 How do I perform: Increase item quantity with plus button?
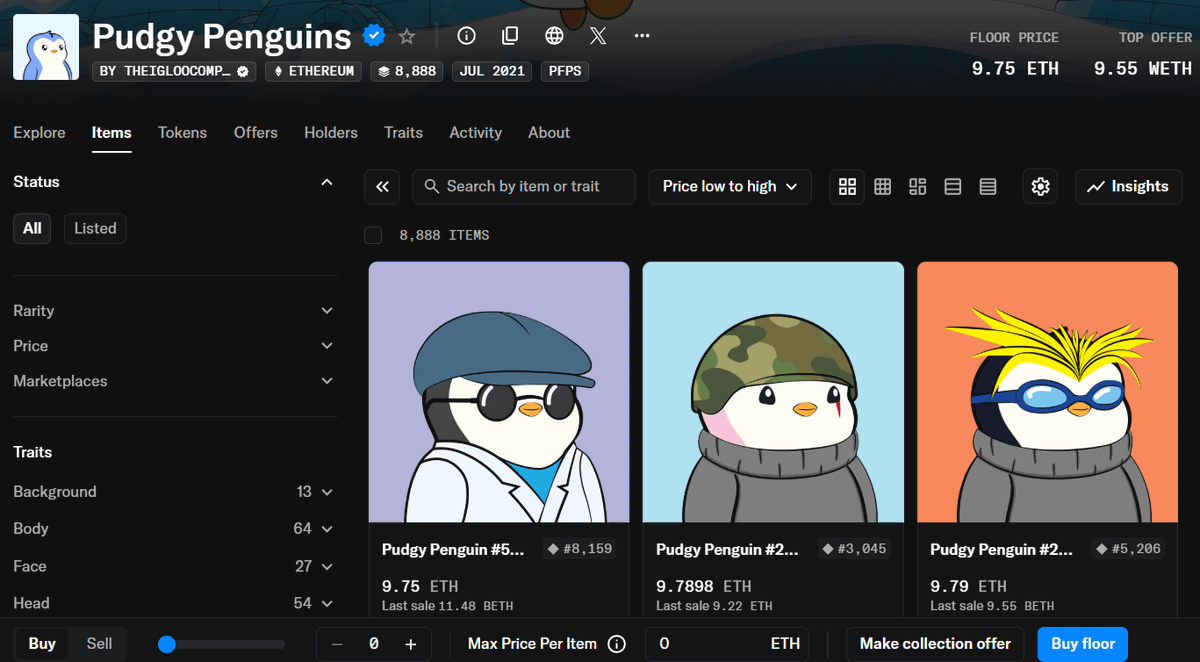411,644
